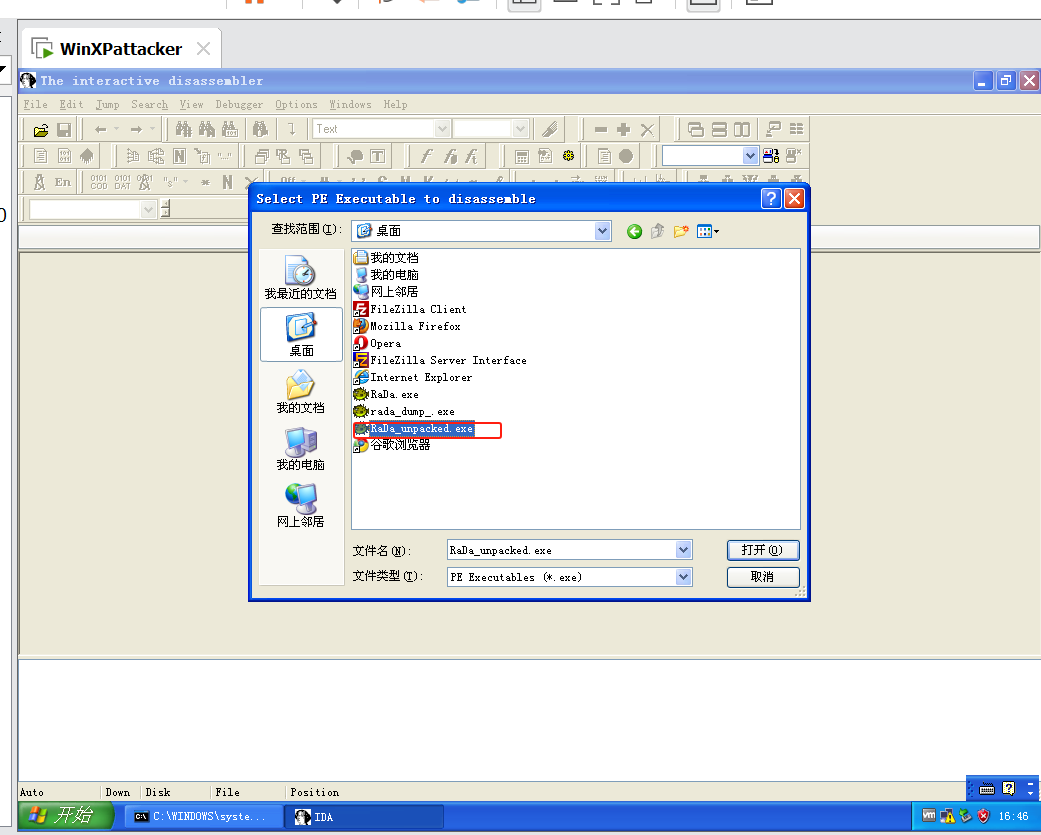1041x835 pixels.
Task: Click the round breakpoint circle icon
Action: coord(626,156)
